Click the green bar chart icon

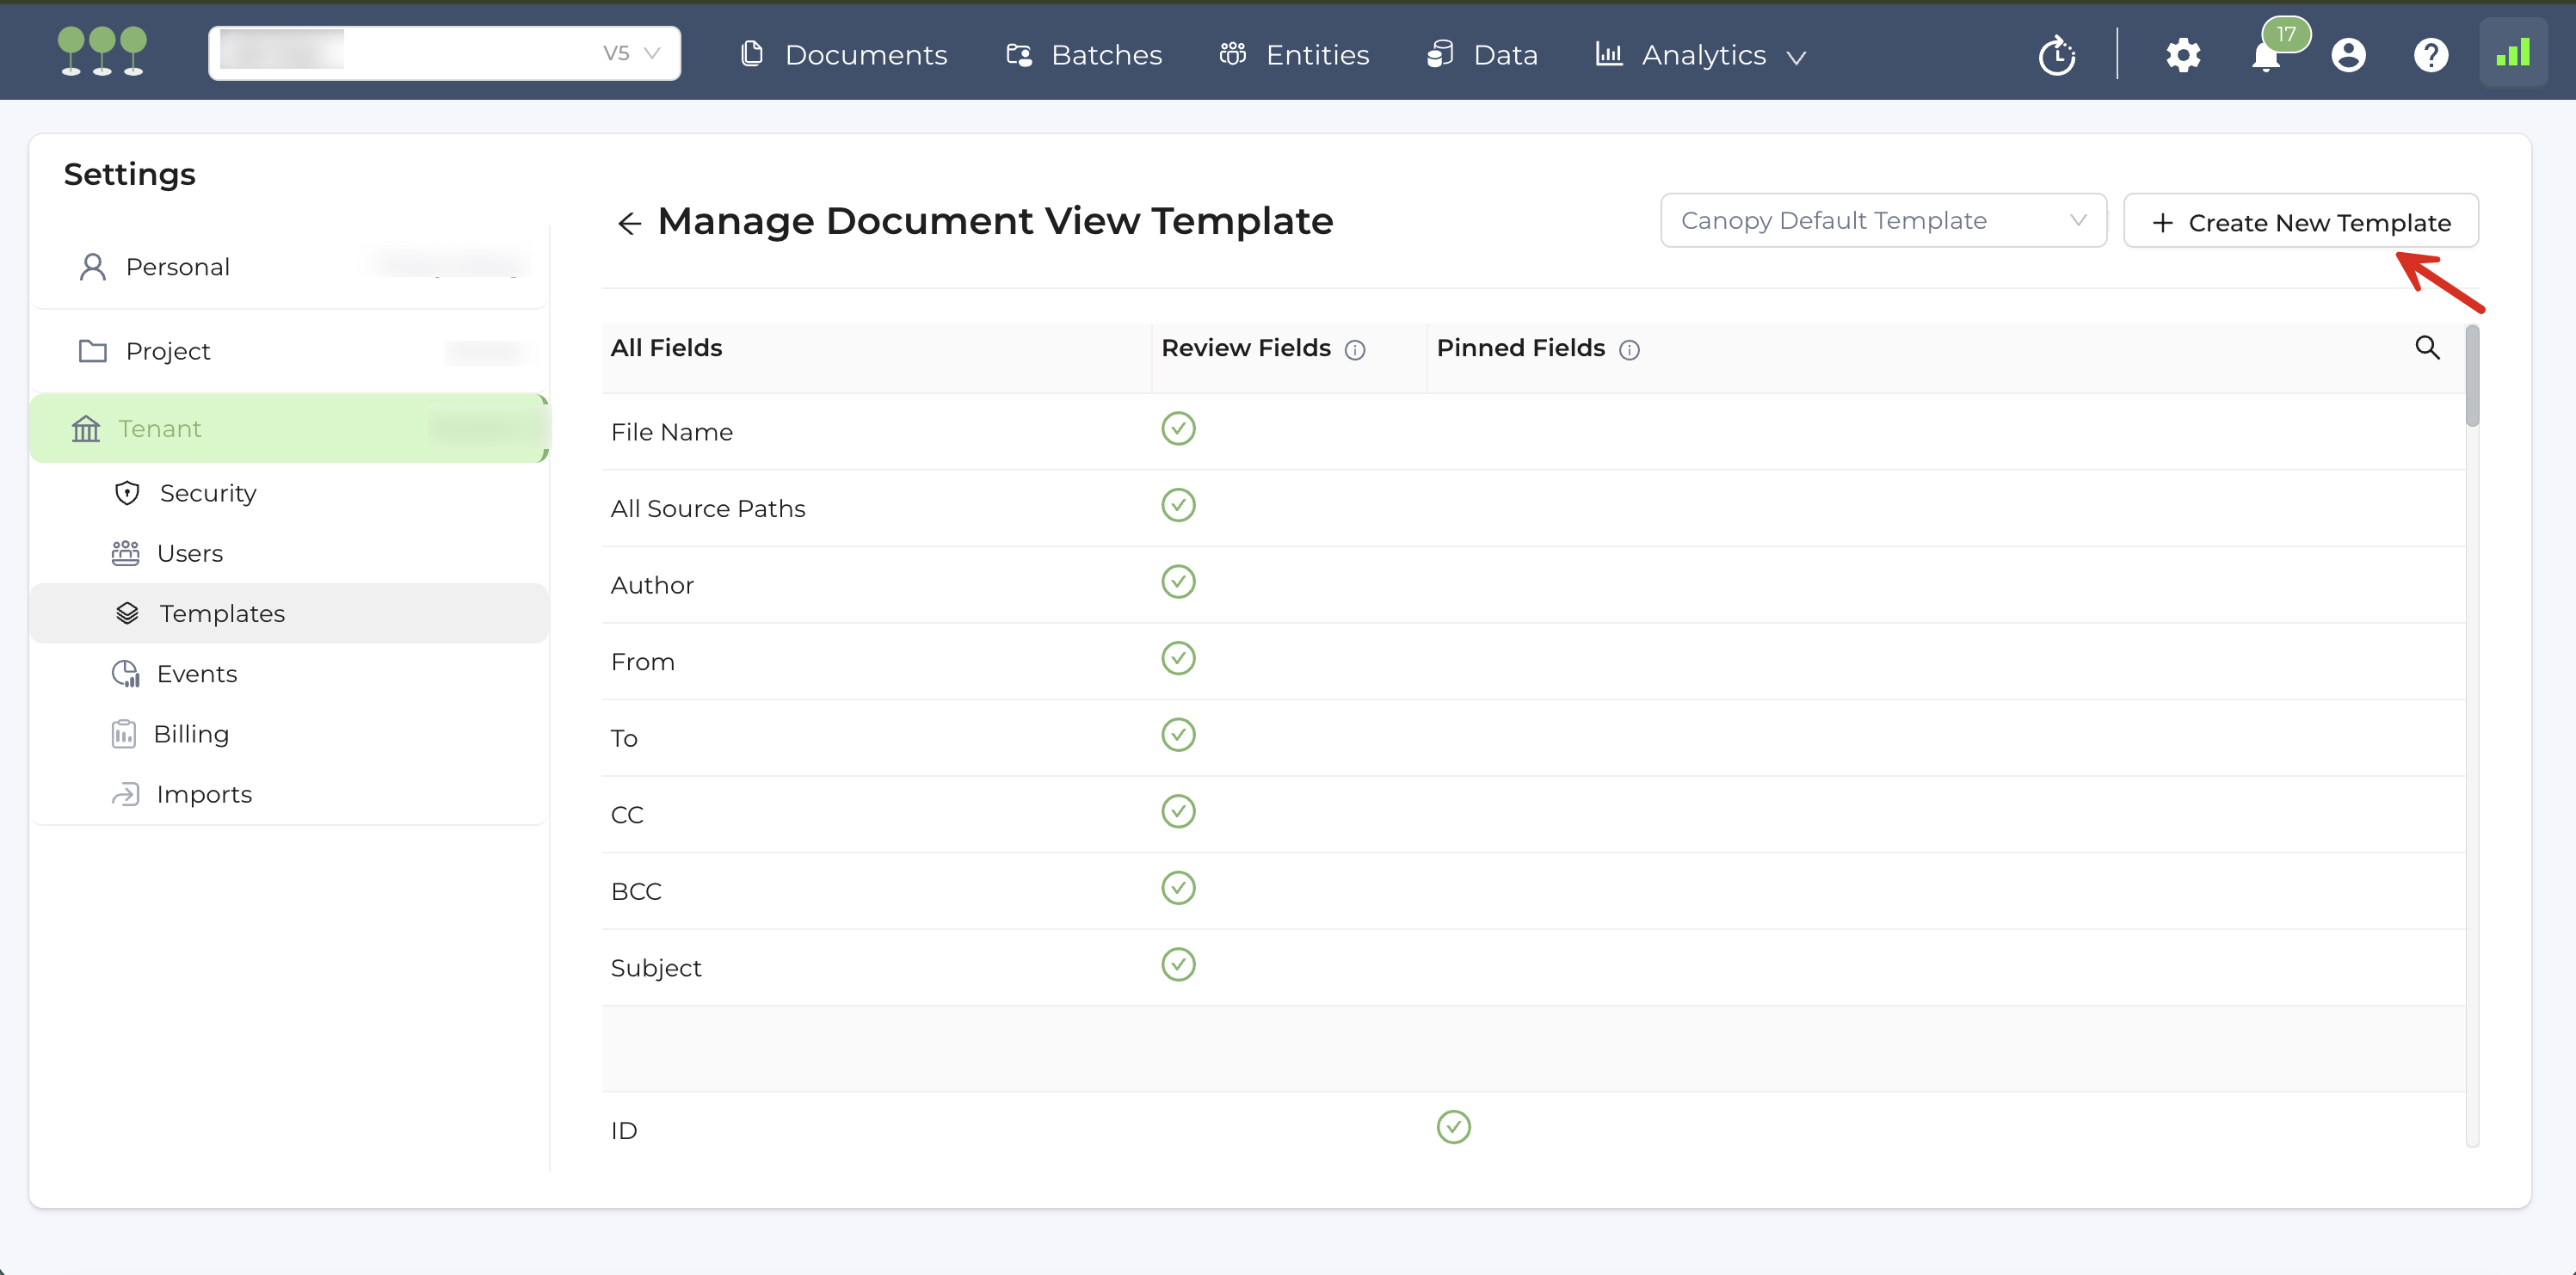tap(2513, 53)
